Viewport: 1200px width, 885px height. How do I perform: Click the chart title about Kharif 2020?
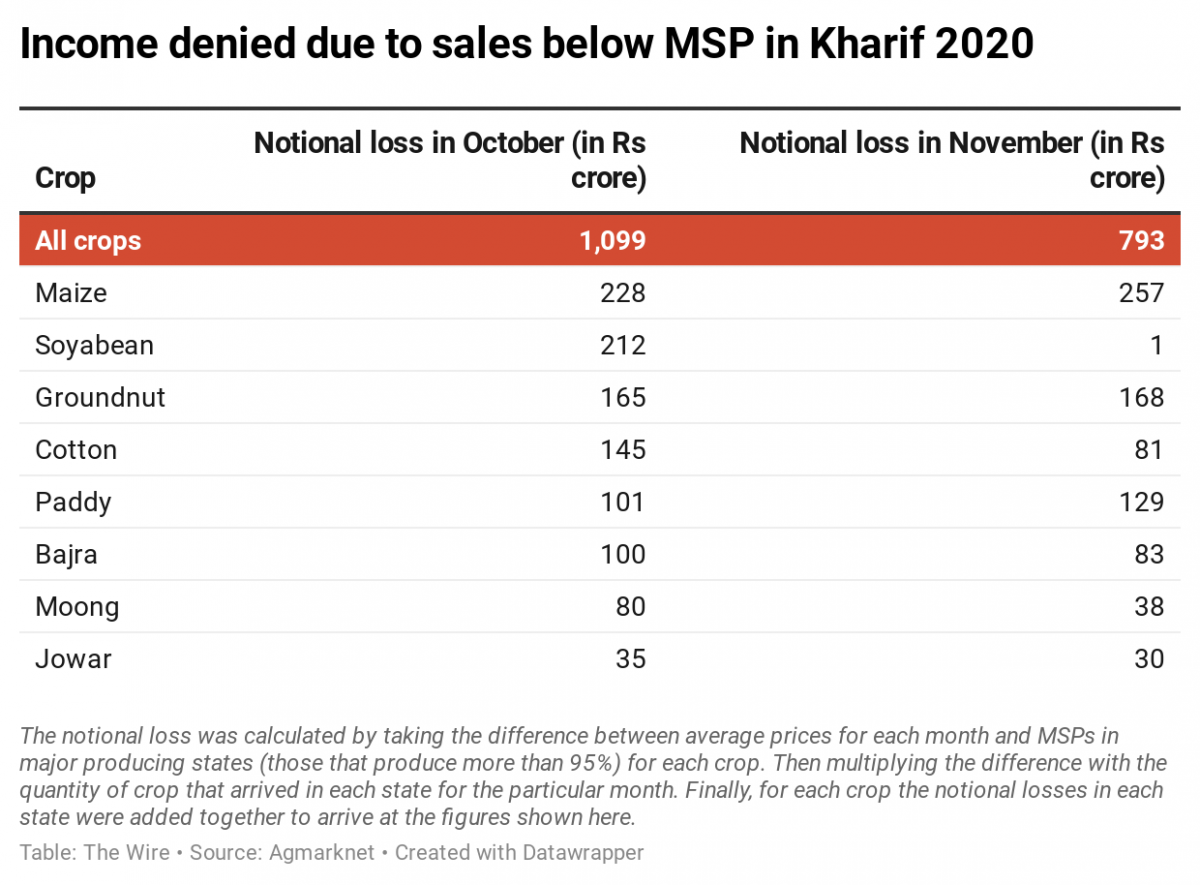pos(526,45)
